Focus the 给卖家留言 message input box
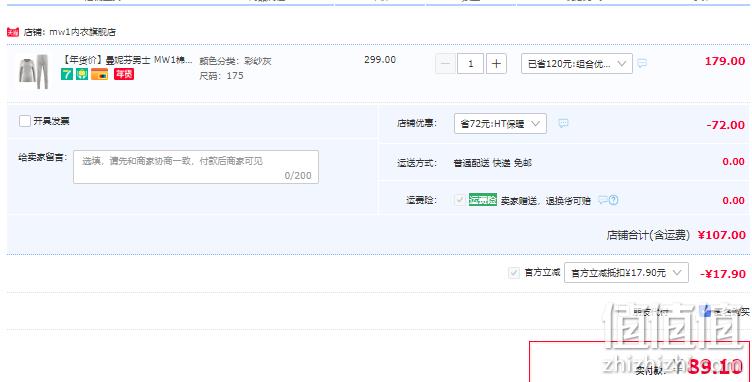Viewport: 752px width, 382px height. click(196, 167)
